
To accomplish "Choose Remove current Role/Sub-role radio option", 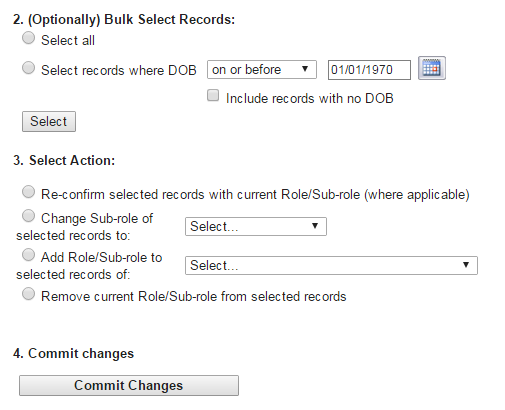I will (x=28, y=294).
